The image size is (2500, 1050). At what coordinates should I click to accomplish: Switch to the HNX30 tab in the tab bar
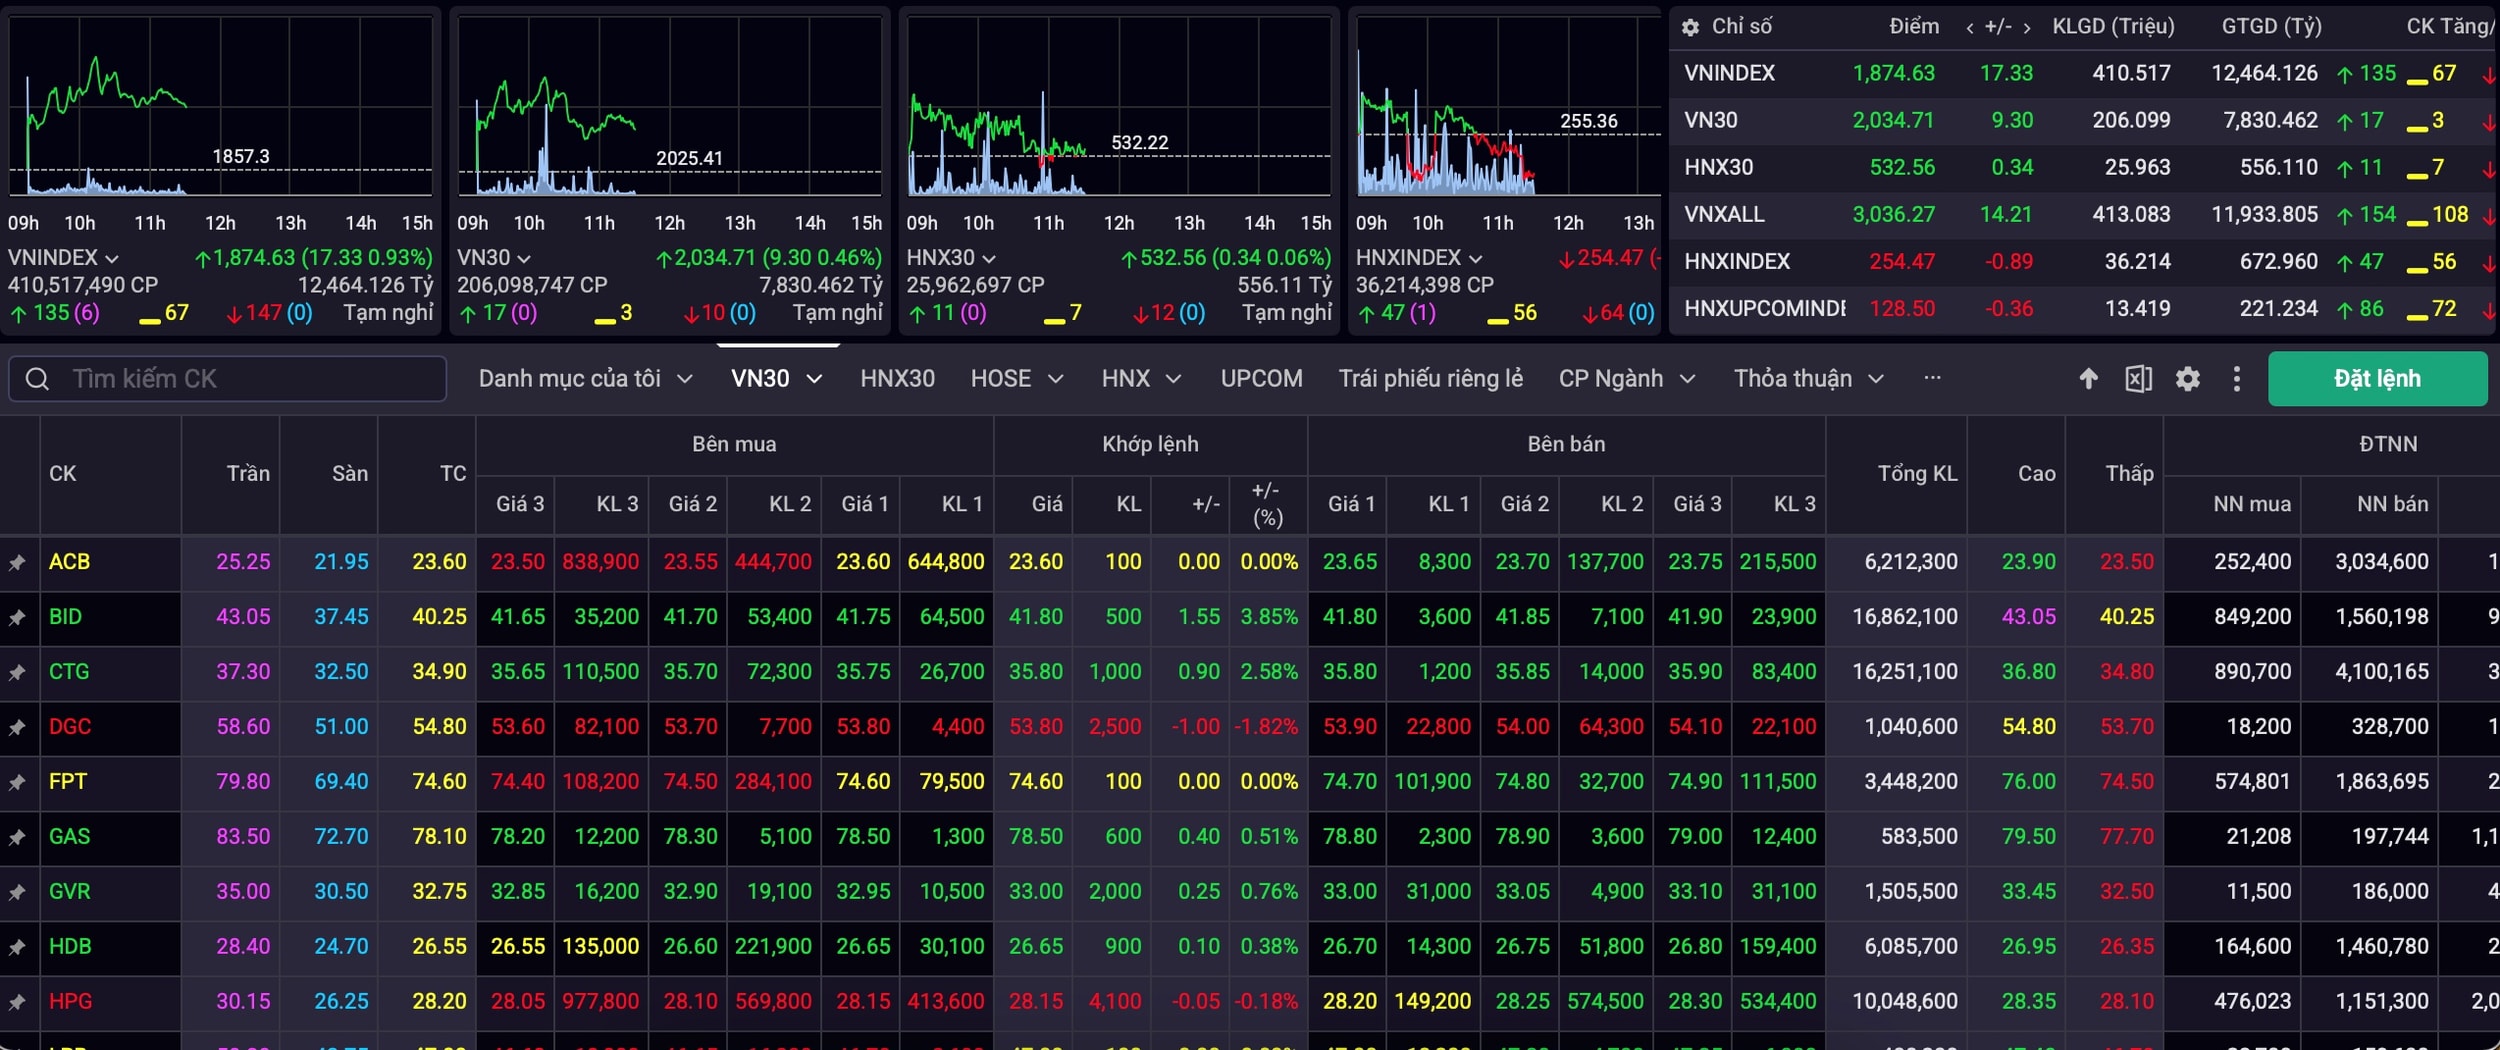point(897,379)
